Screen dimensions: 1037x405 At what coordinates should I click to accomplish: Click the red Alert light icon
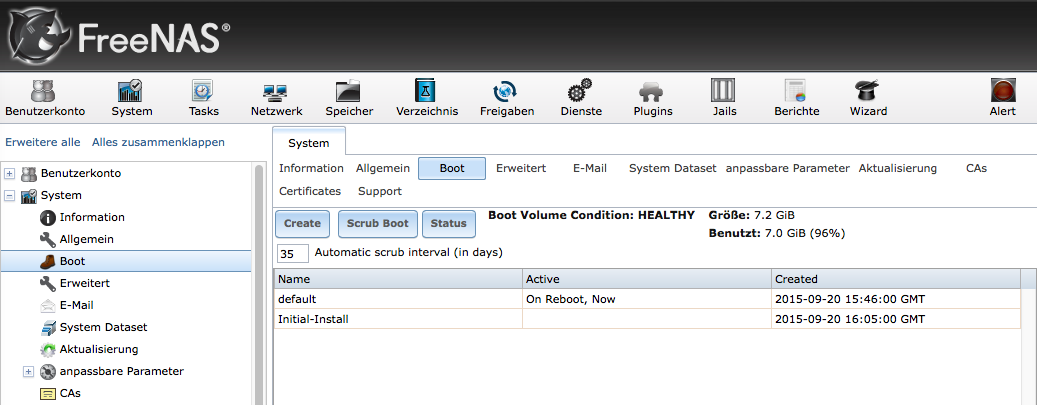pyautogui.click(x=1003, y=91)
